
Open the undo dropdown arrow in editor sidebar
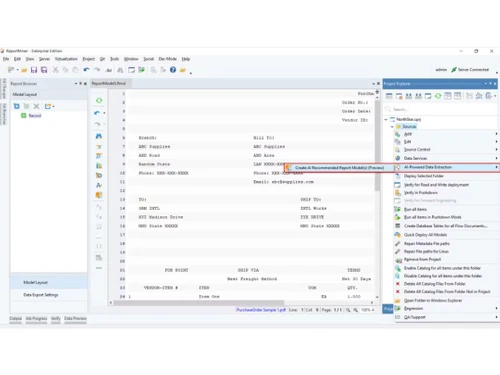(x=104, y=113)
